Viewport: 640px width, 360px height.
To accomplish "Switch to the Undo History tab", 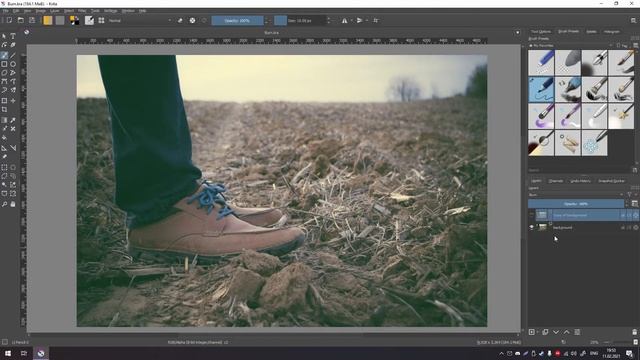I will point(580,181).
